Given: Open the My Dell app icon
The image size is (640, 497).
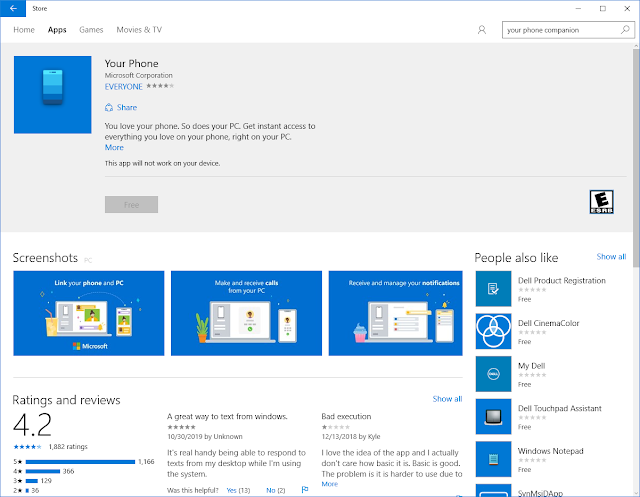Looking at the screenshot, I should (493, 374).
